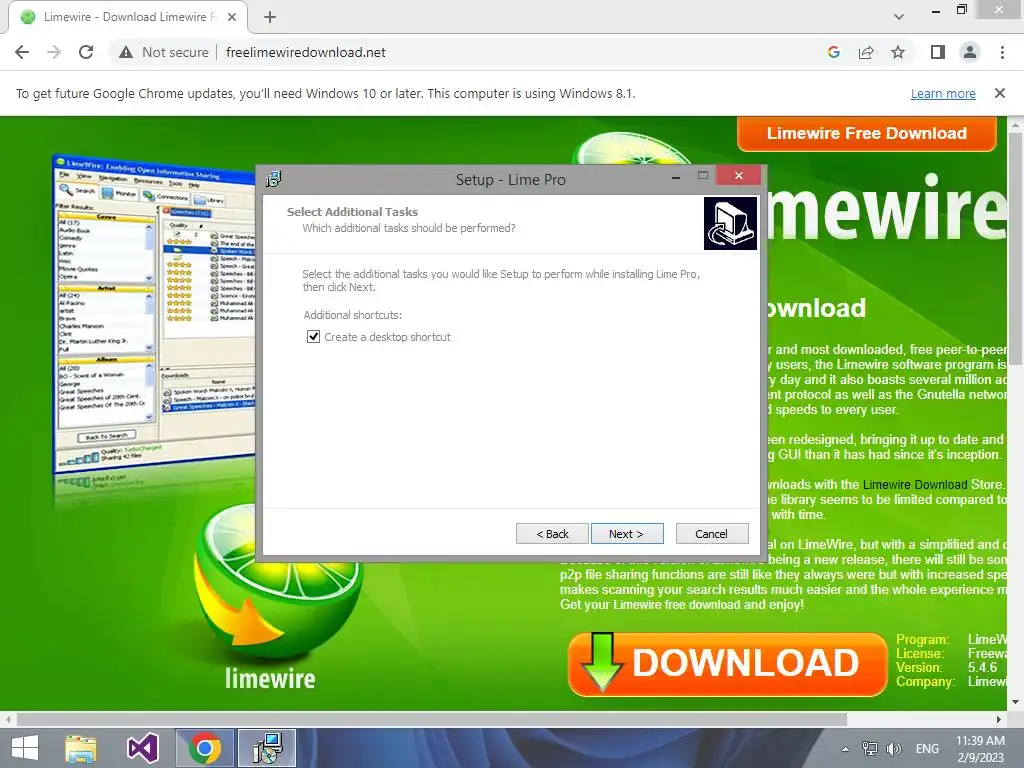Viewport: 1024px width, 768px height.
Task: Click the Next button in Setup
Action: click(x=627, y=534)
